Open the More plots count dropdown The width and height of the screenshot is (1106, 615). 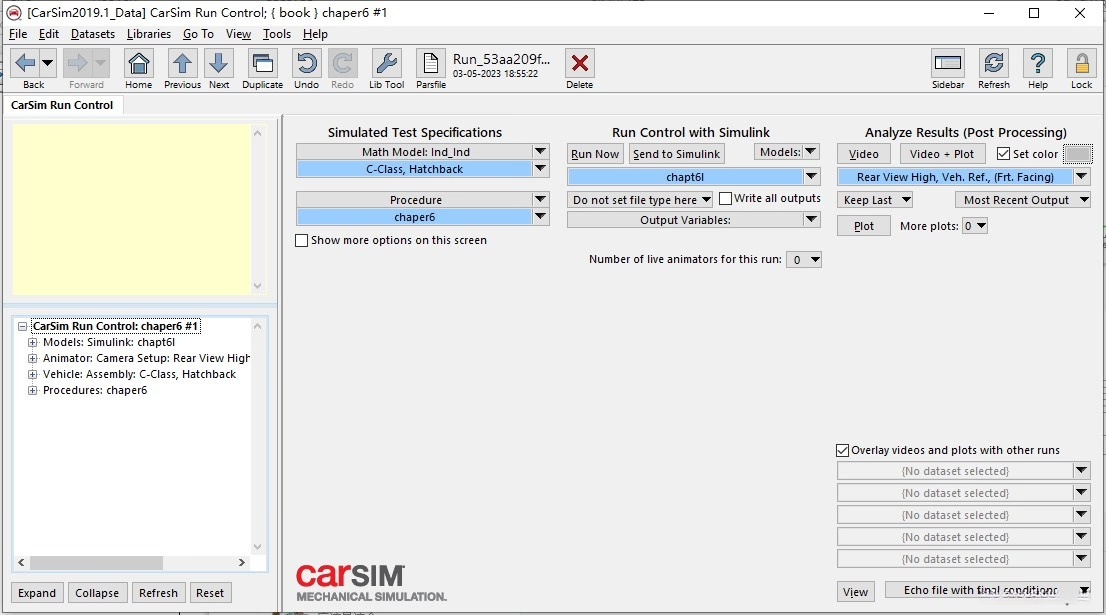(975, 226)
